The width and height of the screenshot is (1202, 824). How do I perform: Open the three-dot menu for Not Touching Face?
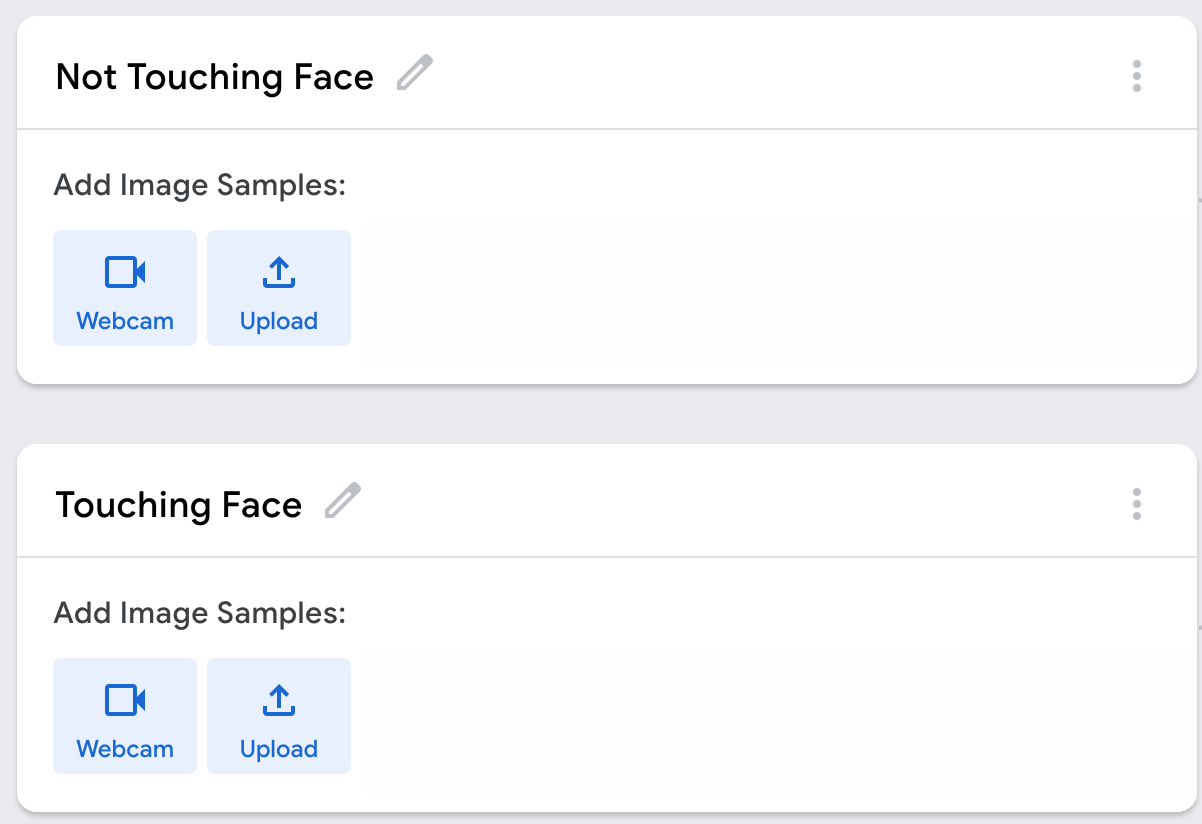click(x=1136, y=76)
